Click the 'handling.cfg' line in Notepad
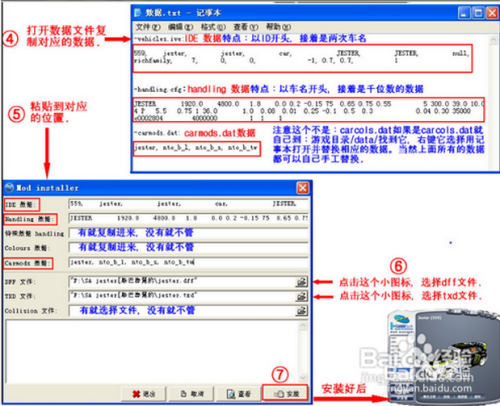Viewport: 500px width, 406px height. pyautogui.click(x=160, y=89)
